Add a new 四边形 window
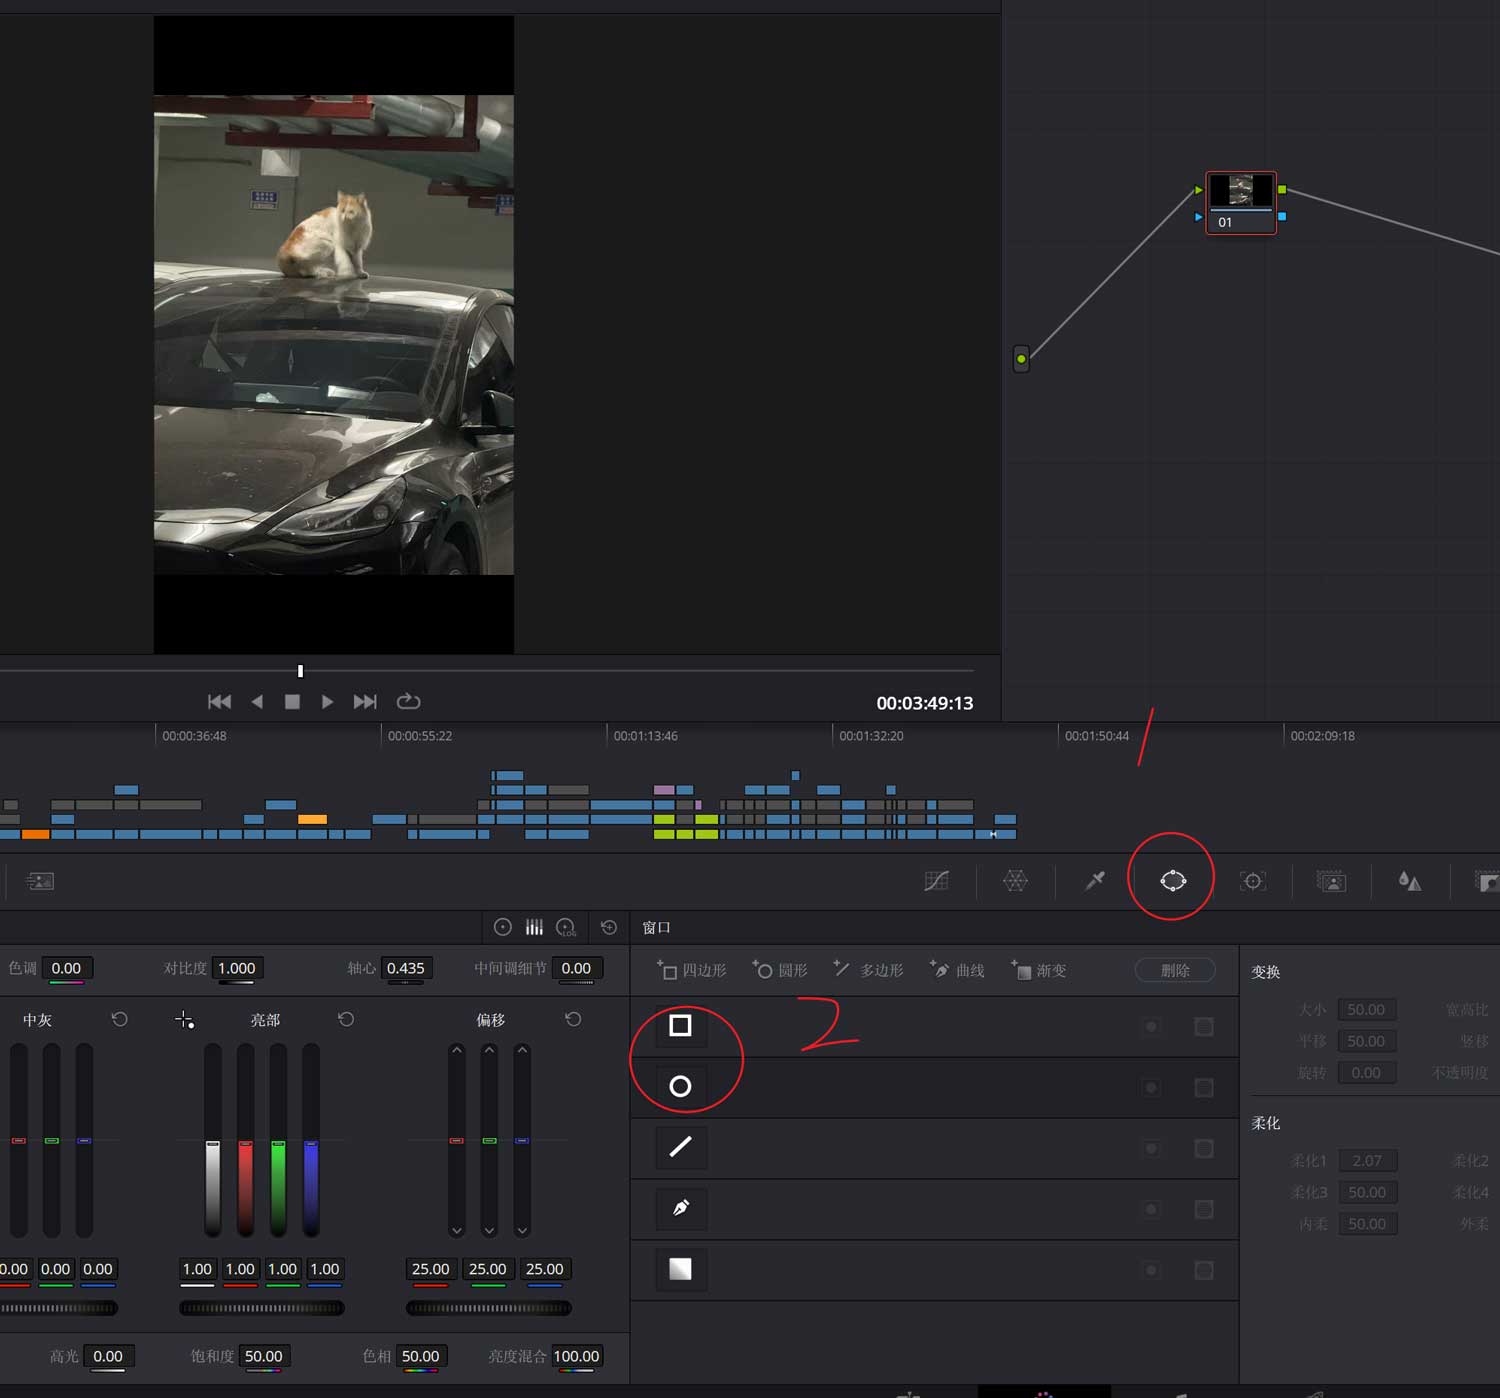Image resolution: width=1500 pixels, height=1398 pixels. [x=692, y=970]
